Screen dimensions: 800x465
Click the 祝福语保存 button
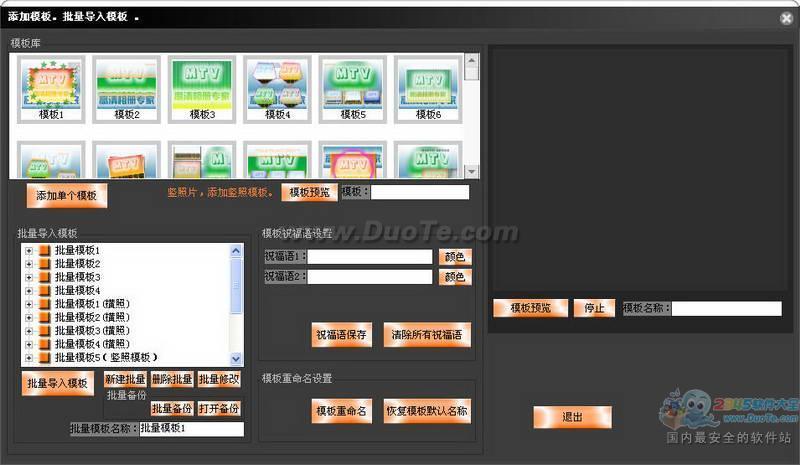tap(341, 335)
